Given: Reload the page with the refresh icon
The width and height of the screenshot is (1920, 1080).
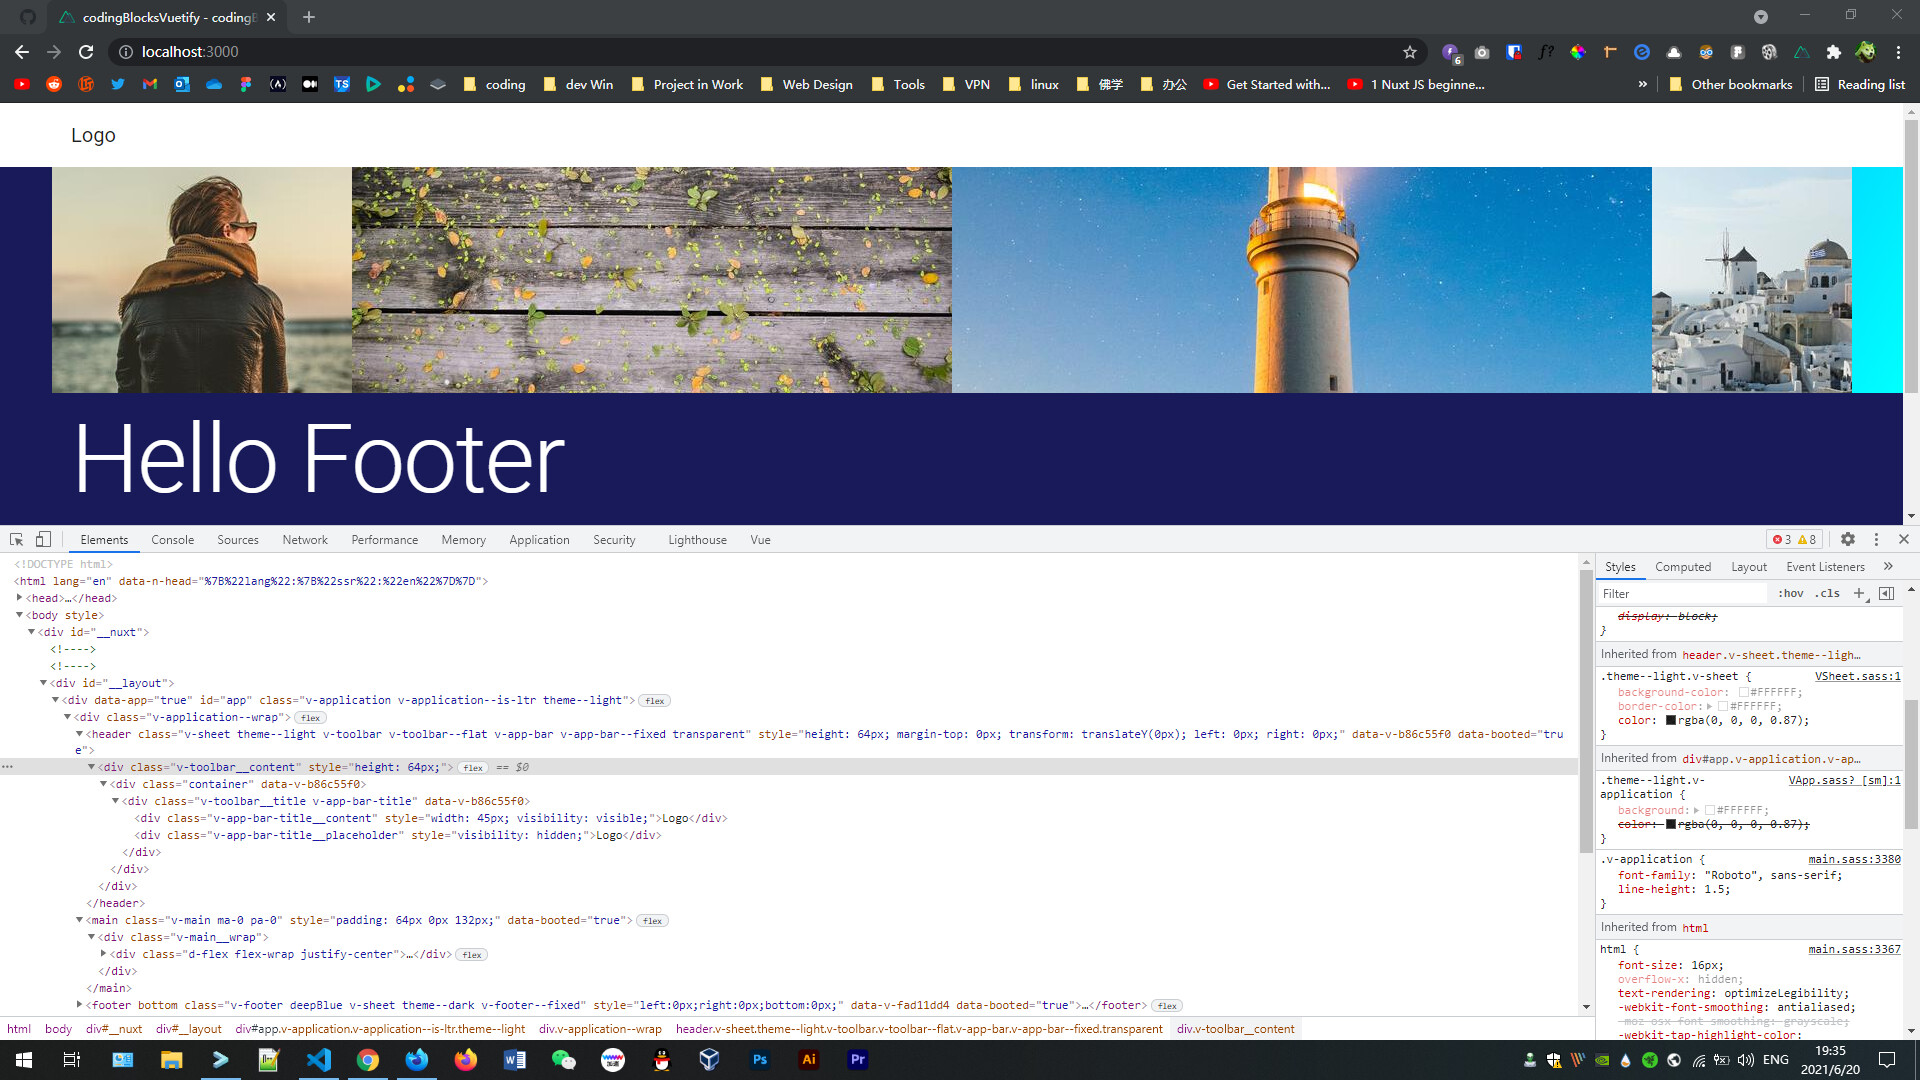Looking at the screenshot, I should click(x=88, y=52).
